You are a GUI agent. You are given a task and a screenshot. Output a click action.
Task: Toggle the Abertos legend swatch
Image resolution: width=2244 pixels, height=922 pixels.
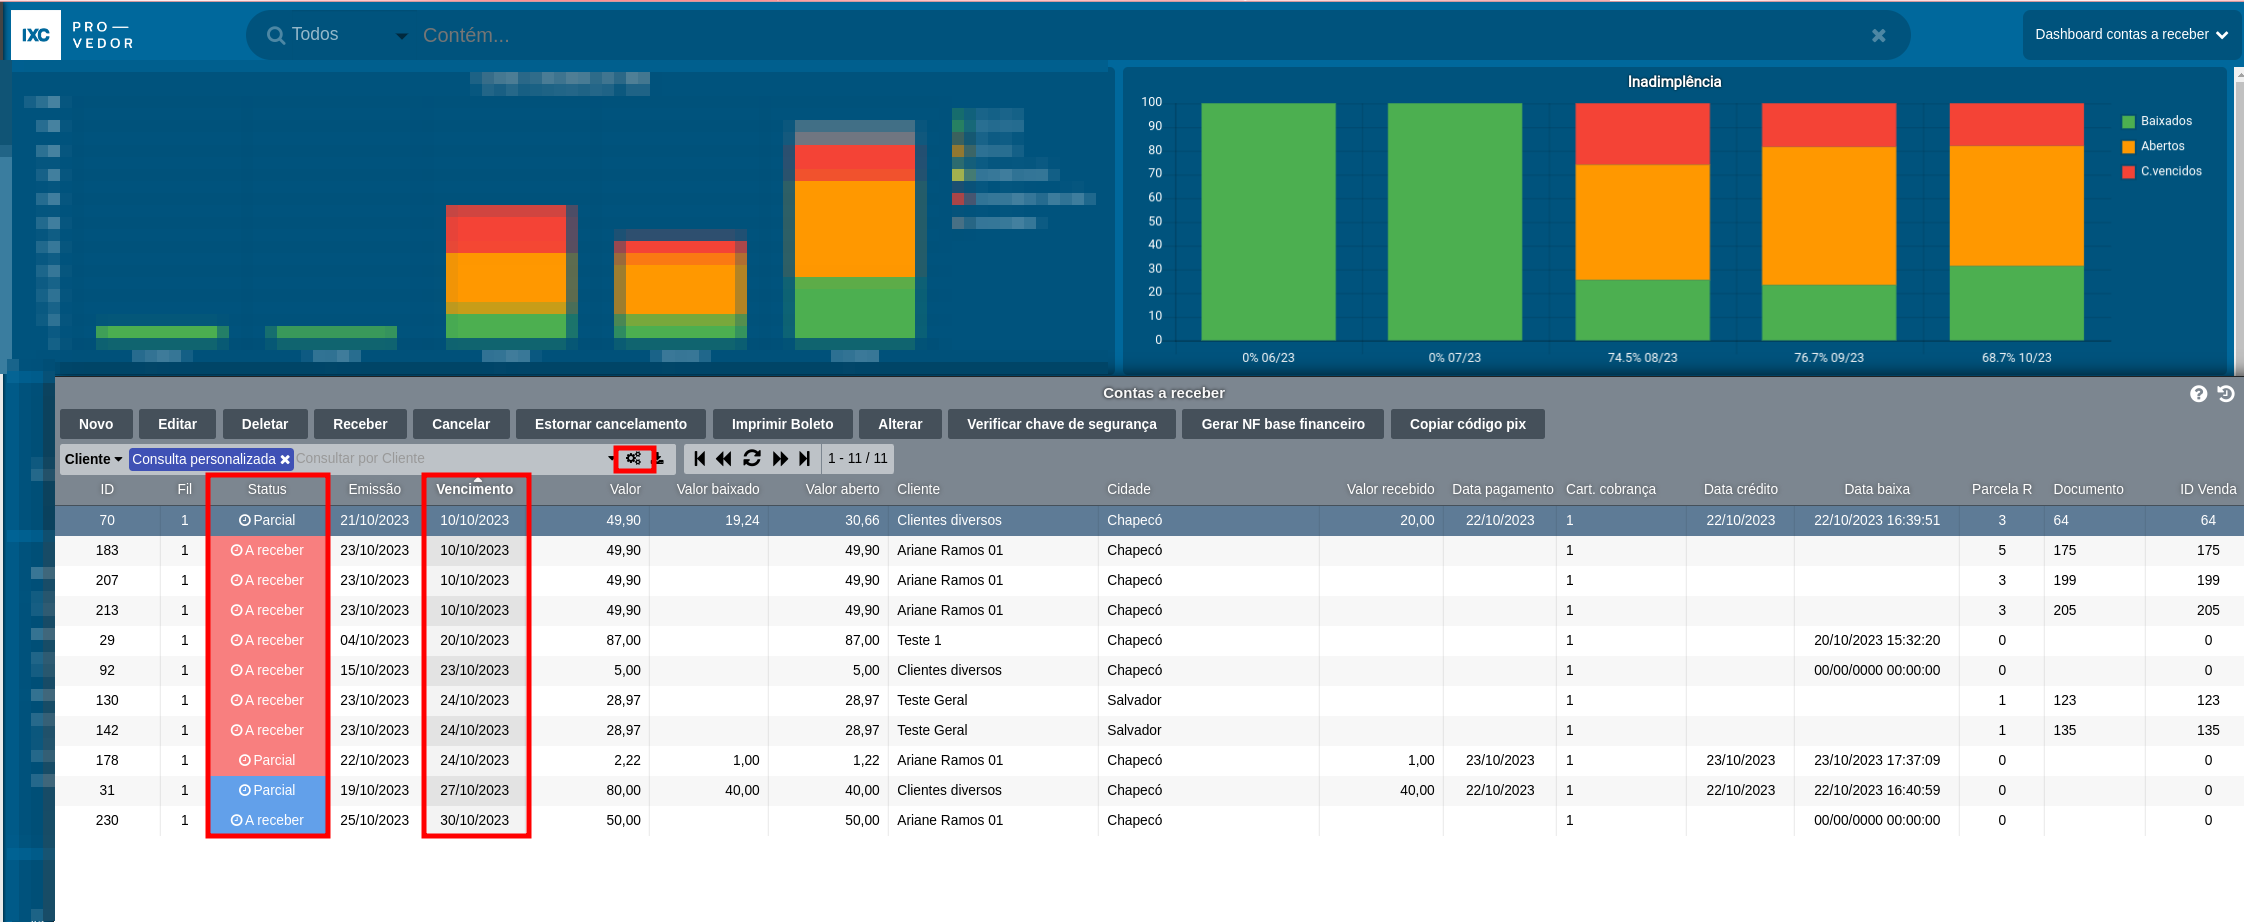[2129, 147]
